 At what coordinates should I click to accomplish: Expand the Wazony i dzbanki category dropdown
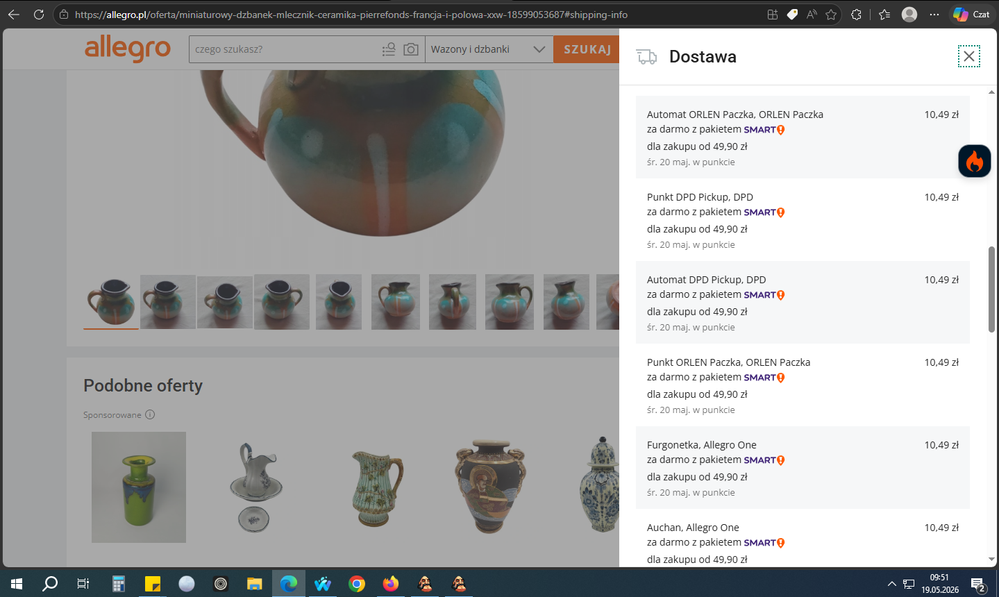(489, 49)
